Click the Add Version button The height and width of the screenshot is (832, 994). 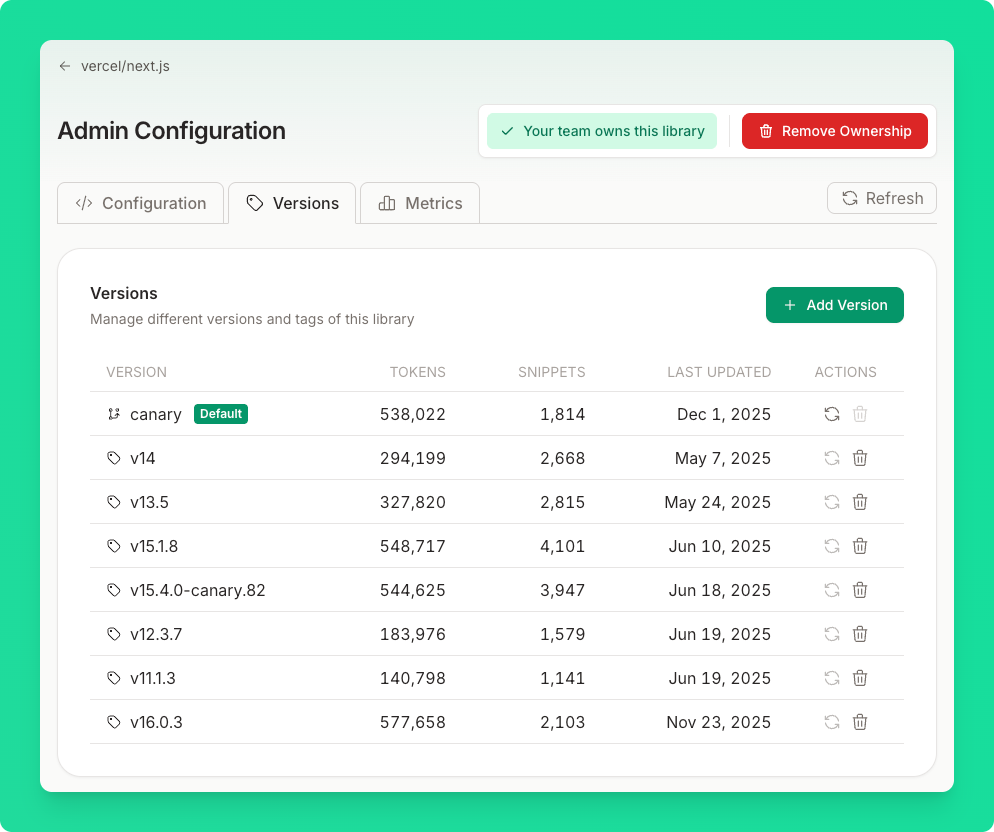(x=835, y=305)
